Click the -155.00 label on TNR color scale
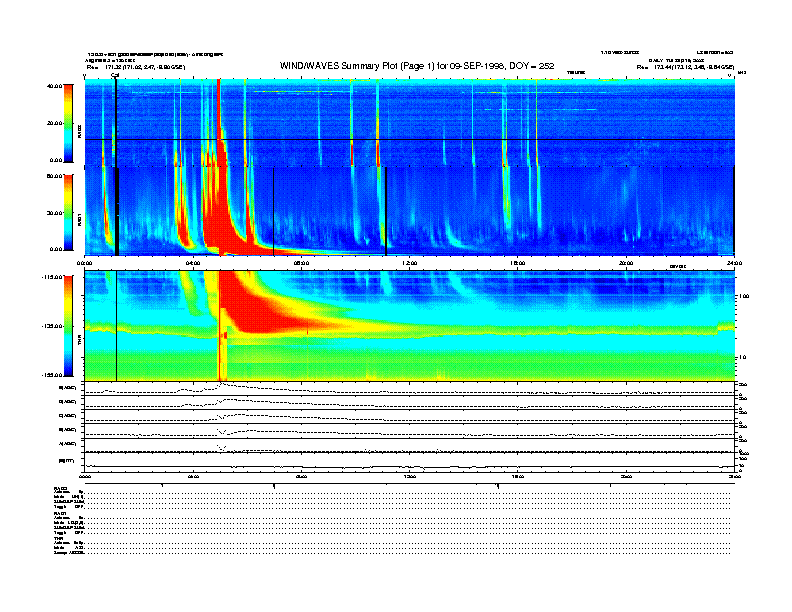Viewport: 792px width, 612px height. tap(52, 375)
